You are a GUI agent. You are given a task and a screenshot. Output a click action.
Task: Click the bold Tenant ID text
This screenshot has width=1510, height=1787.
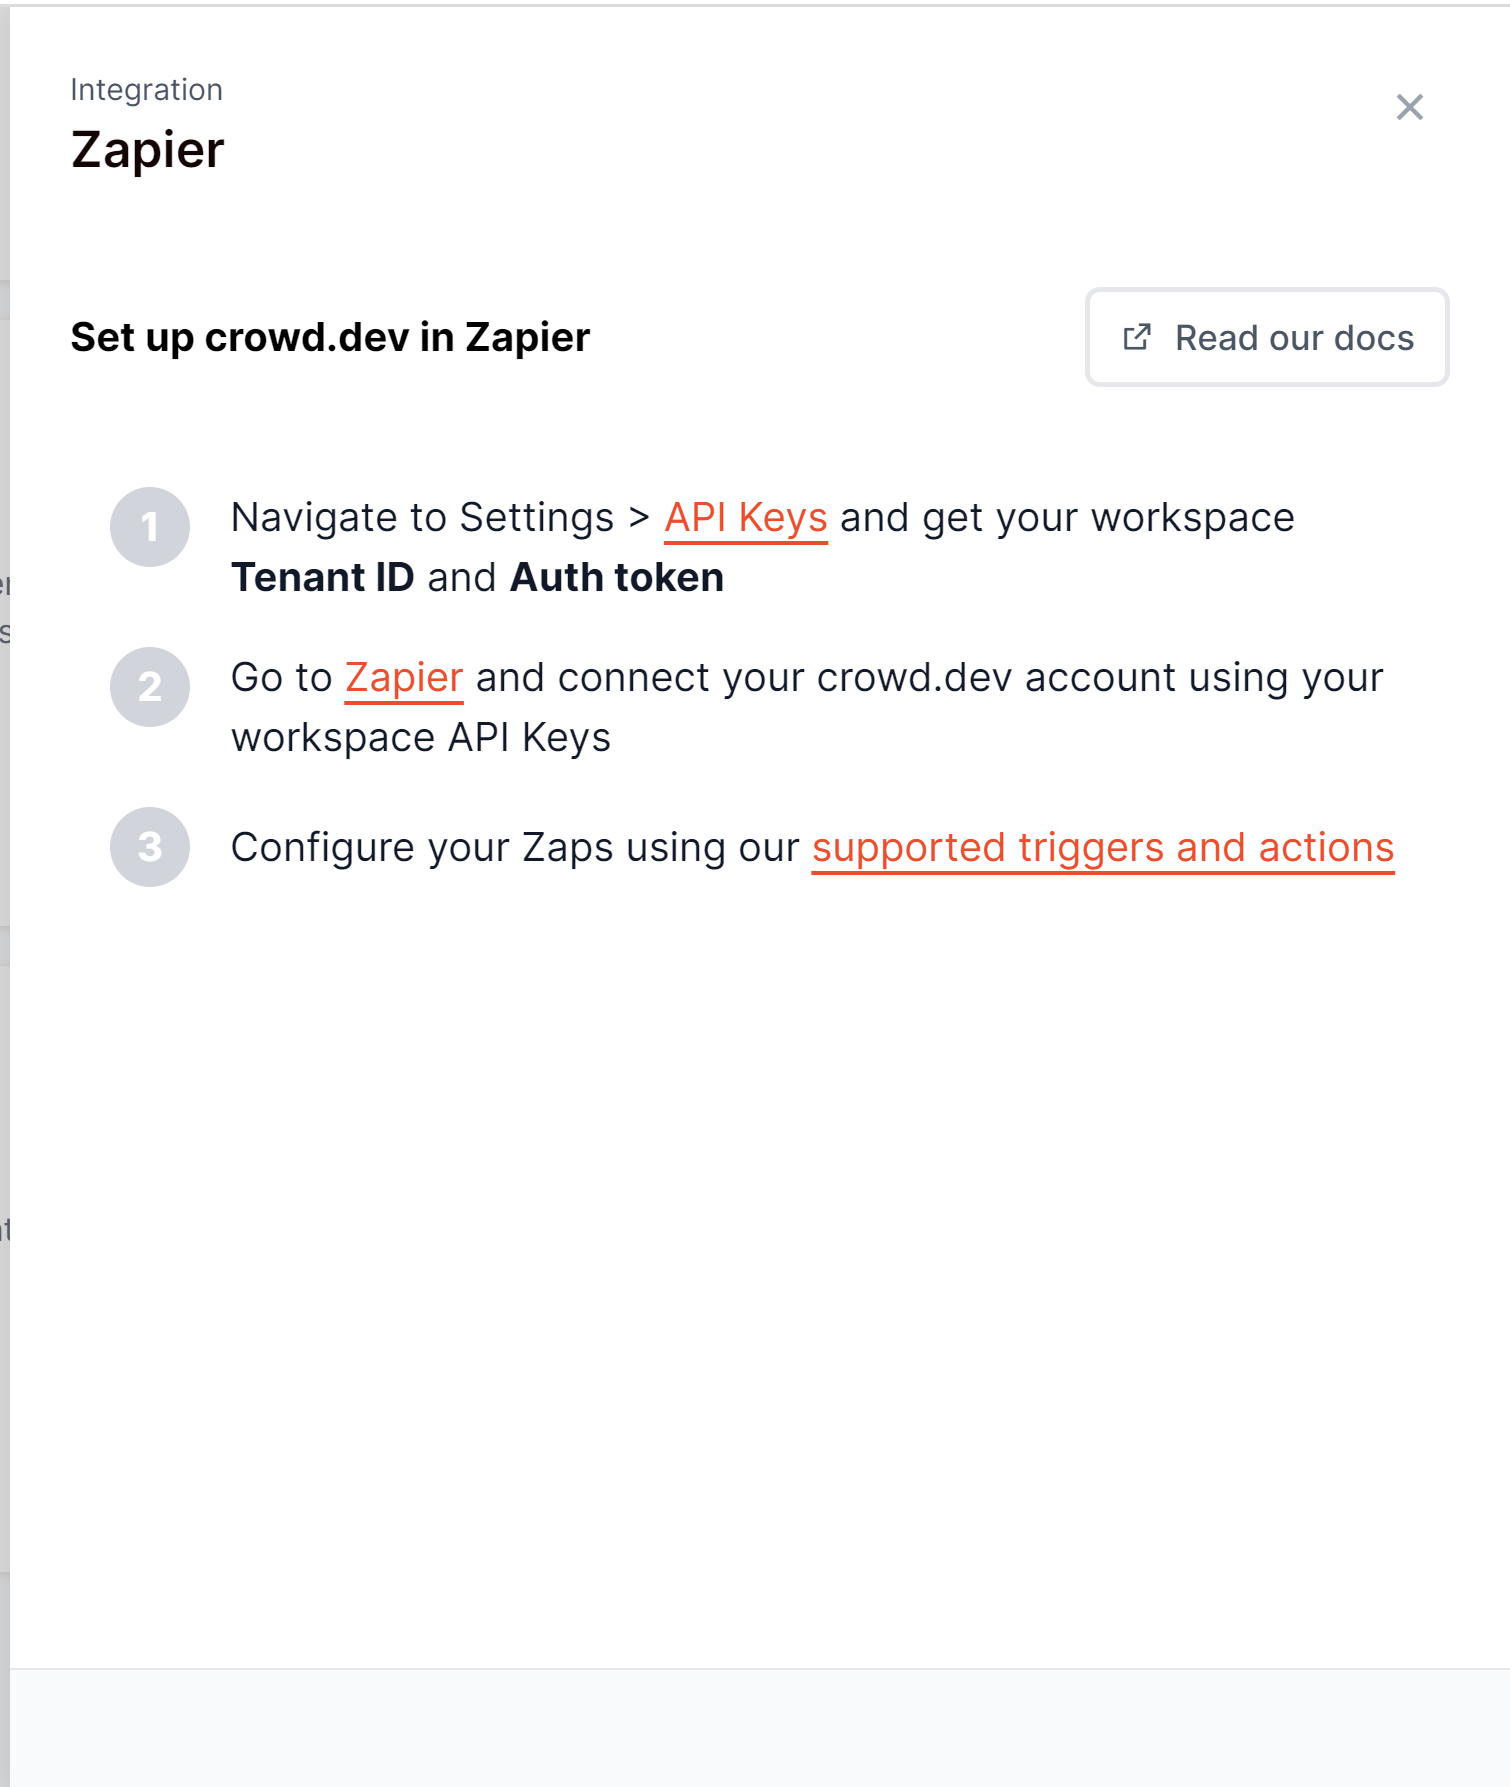coord(322,578)
